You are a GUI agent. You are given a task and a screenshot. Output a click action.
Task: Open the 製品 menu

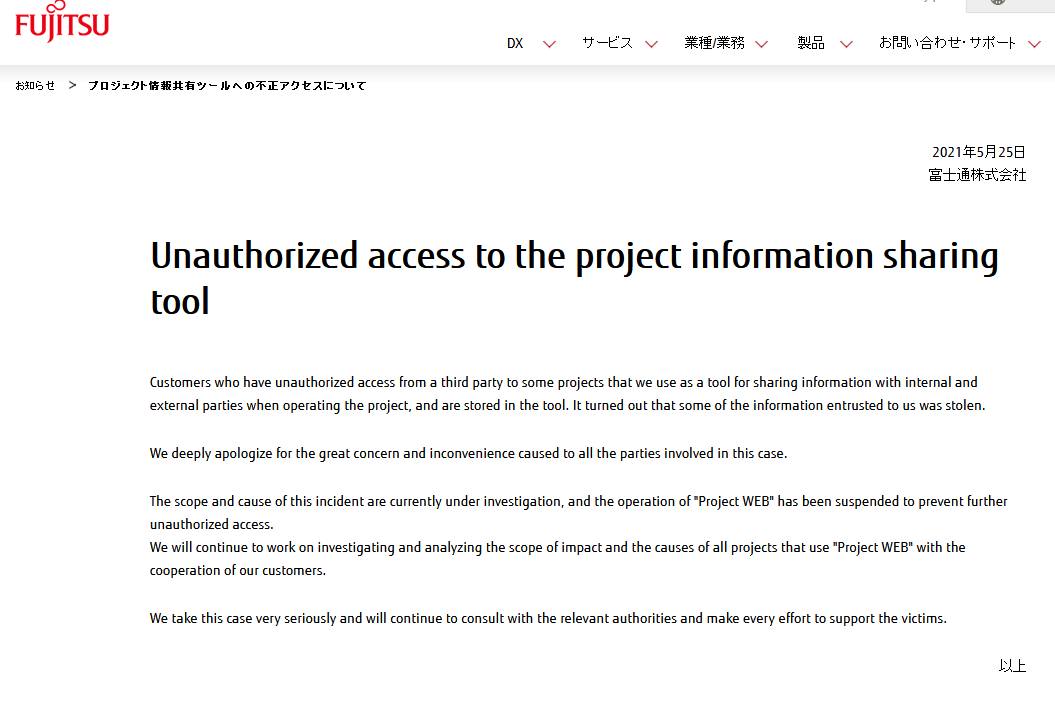pyautogui.click(x=811, y=43)
